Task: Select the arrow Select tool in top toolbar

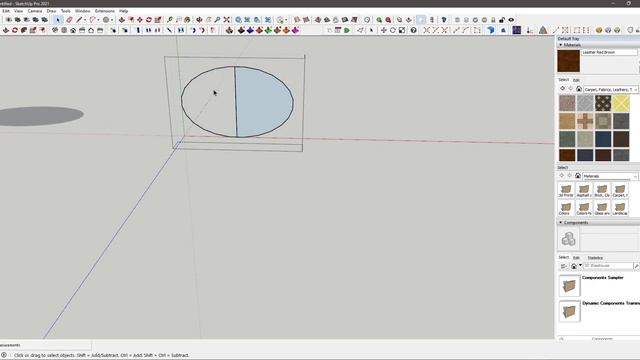Action: (58, 20)
